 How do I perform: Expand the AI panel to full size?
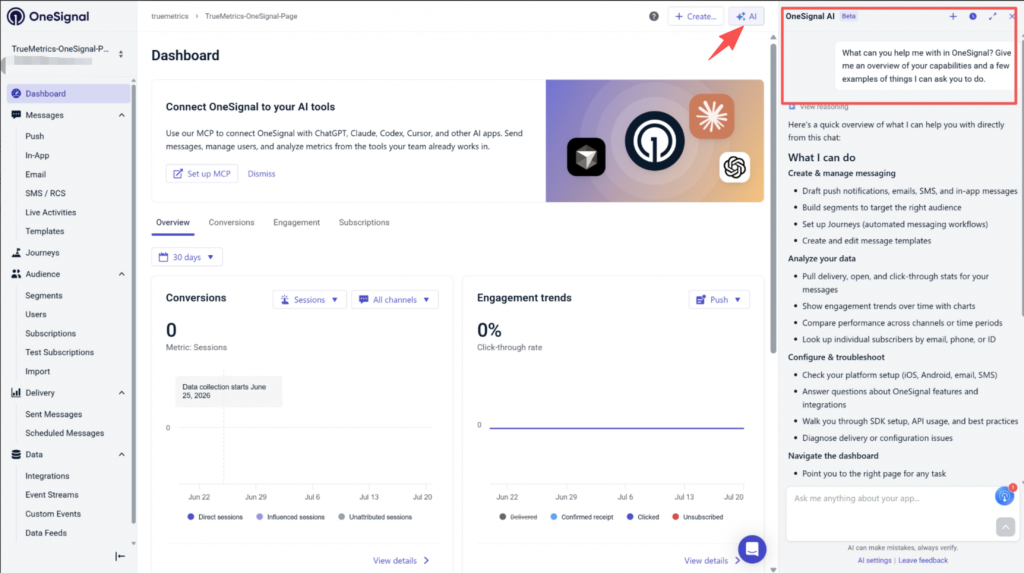click(x=993, y=16)
